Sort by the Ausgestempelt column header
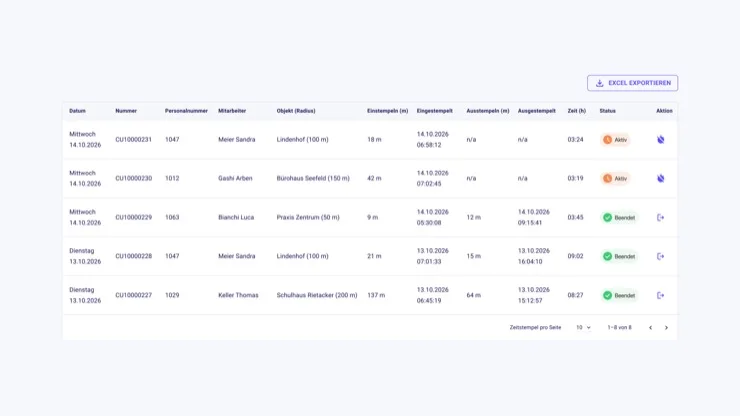The image size is (740, 416). click(x=537, y=111)
